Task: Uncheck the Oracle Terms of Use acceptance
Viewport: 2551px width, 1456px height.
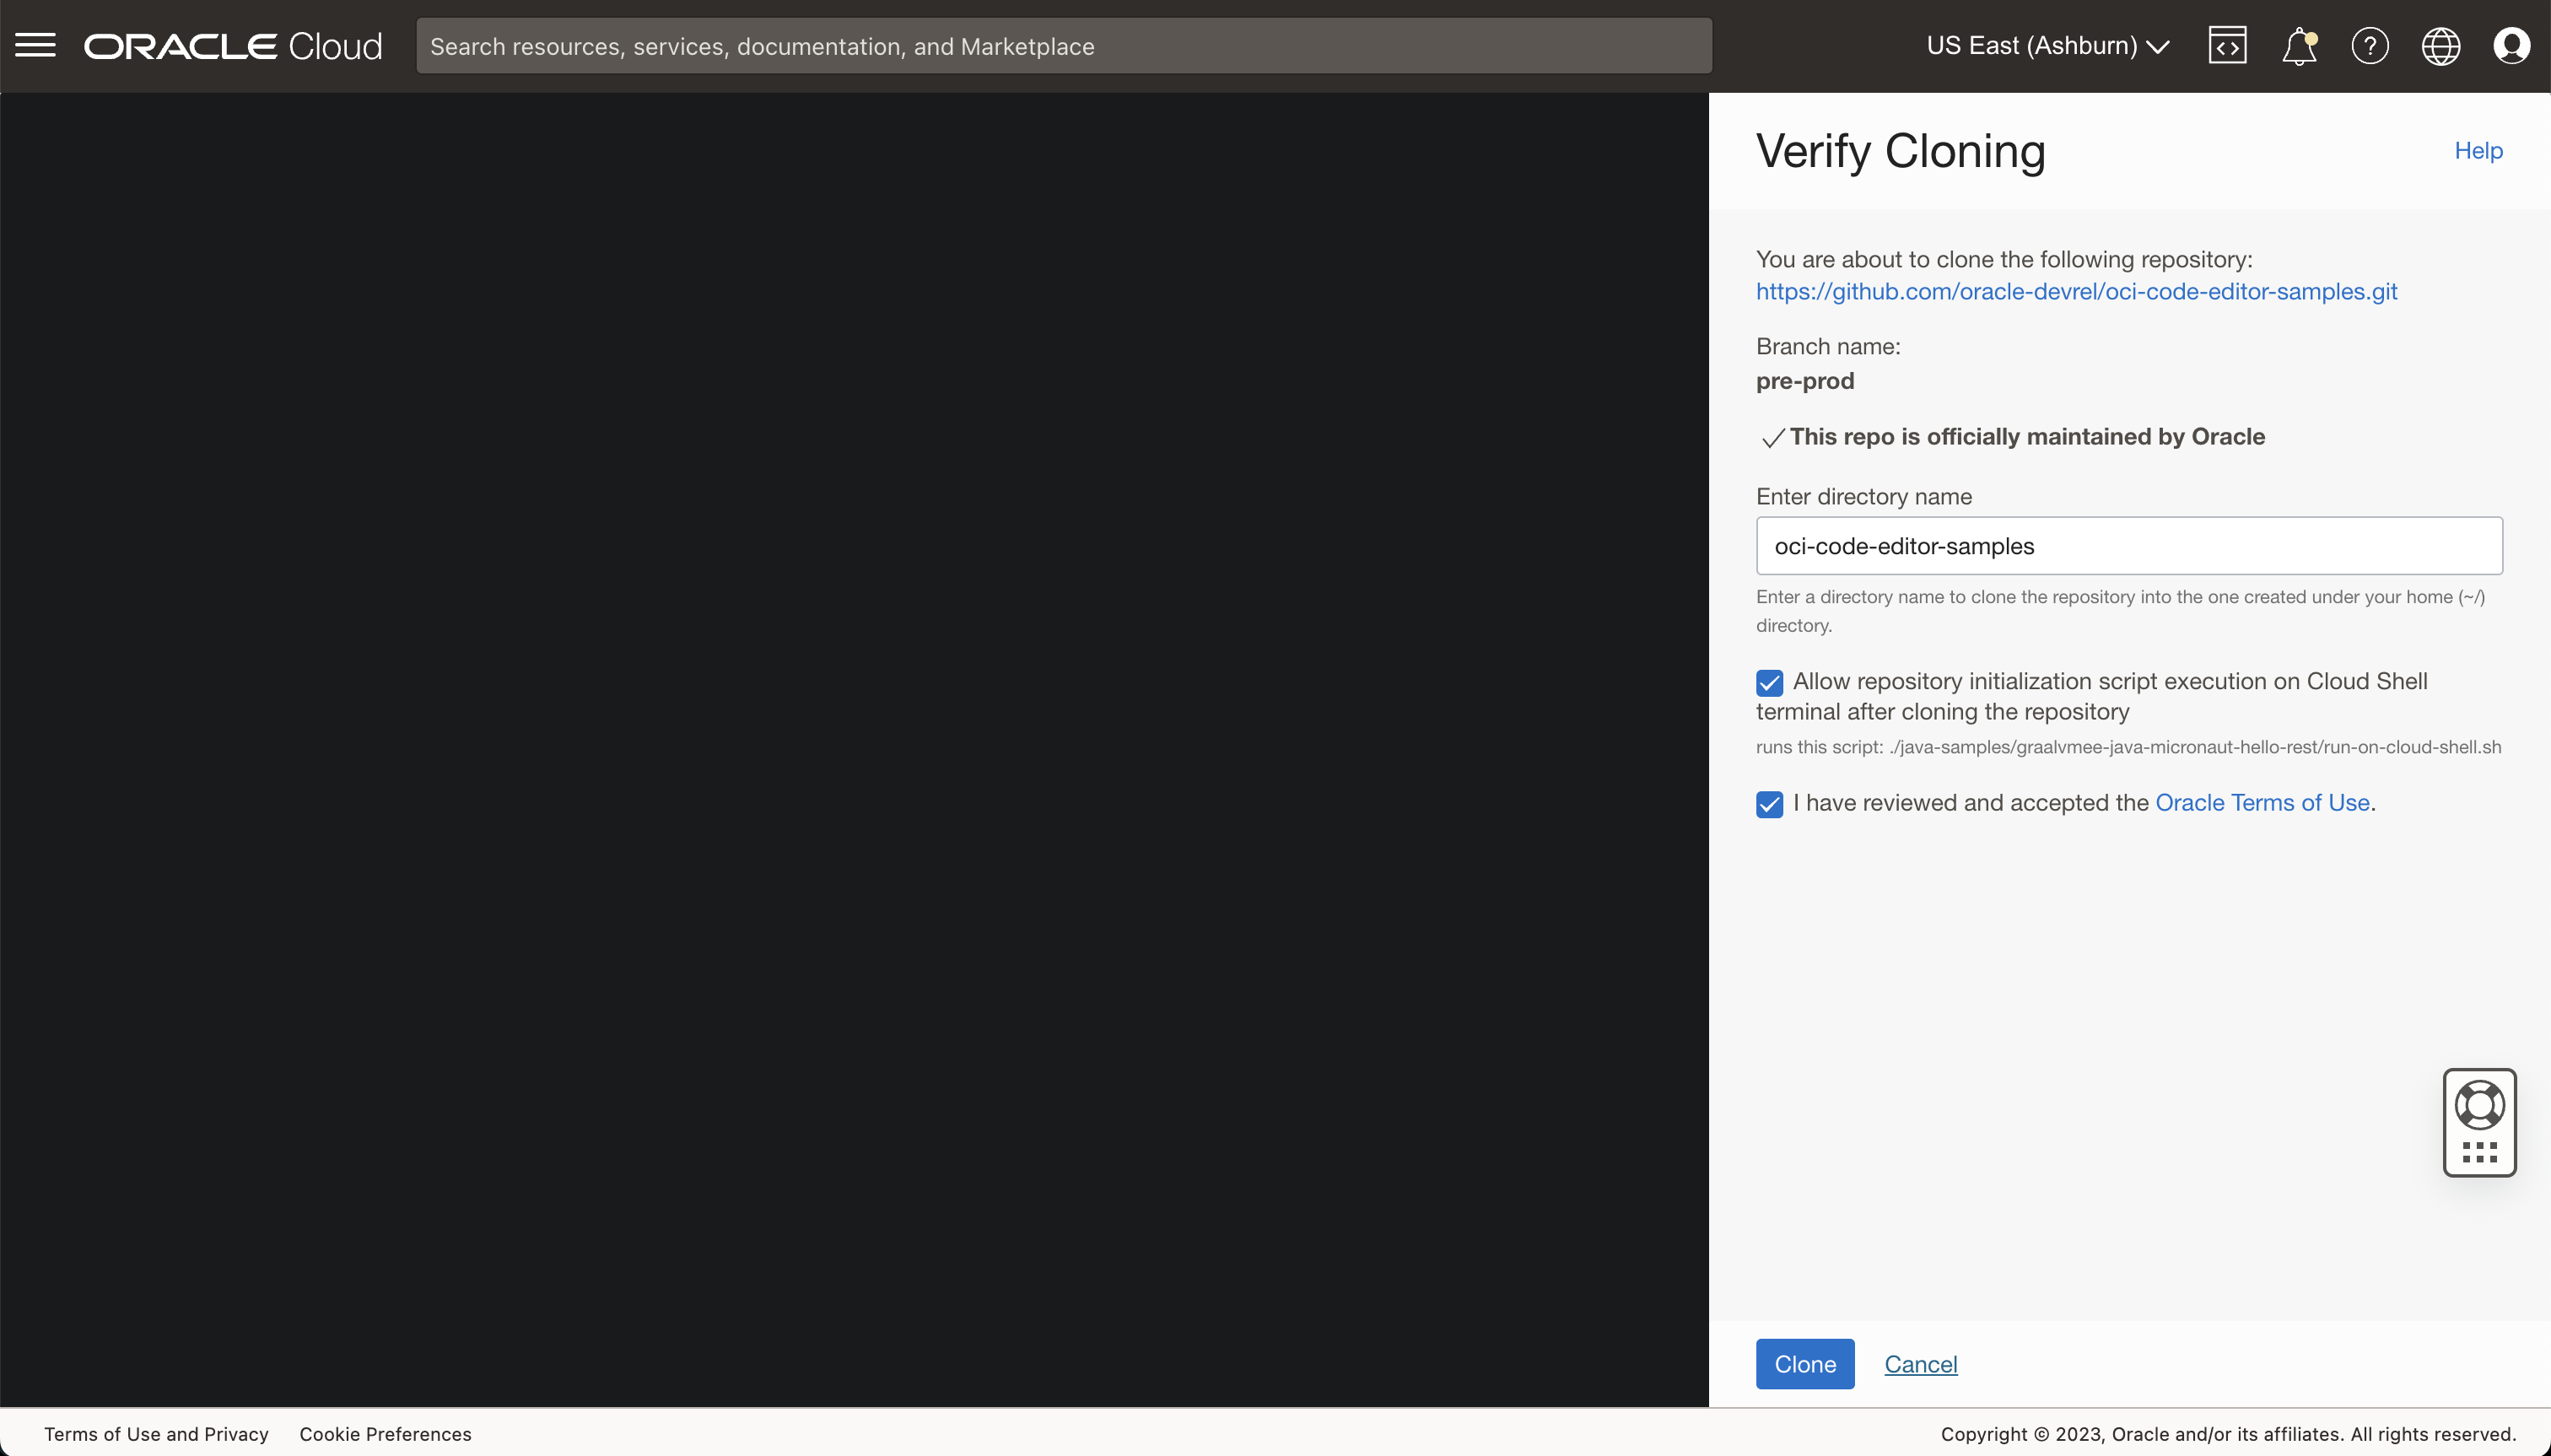Action: [x=1769, y=804]
